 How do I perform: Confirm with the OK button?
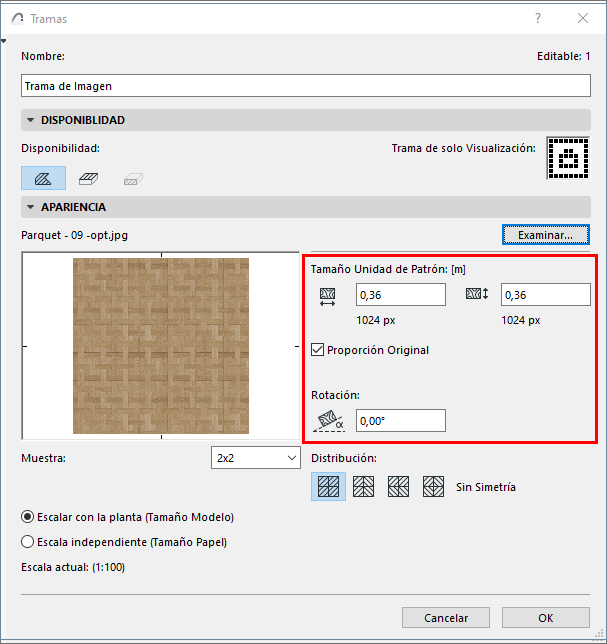tap(546, 618)
